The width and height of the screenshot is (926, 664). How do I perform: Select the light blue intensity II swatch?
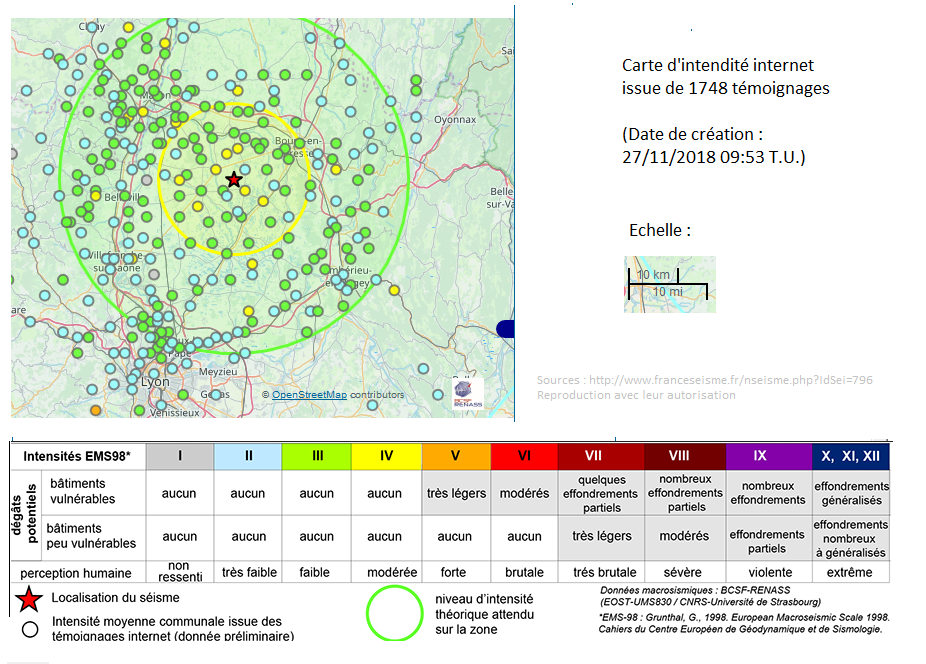248,456
